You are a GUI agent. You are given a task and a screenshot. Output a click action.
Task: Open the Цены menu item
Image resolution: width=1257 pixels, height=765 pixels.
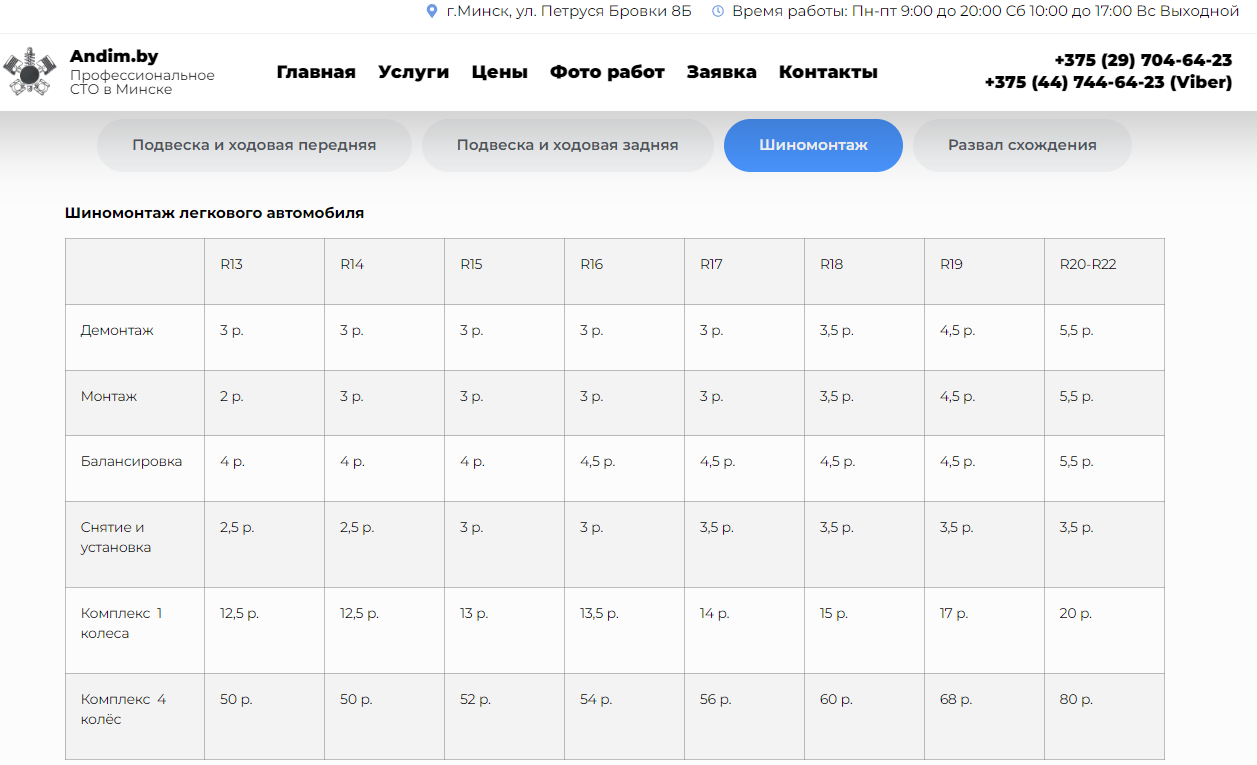click(x=499, y=72)
